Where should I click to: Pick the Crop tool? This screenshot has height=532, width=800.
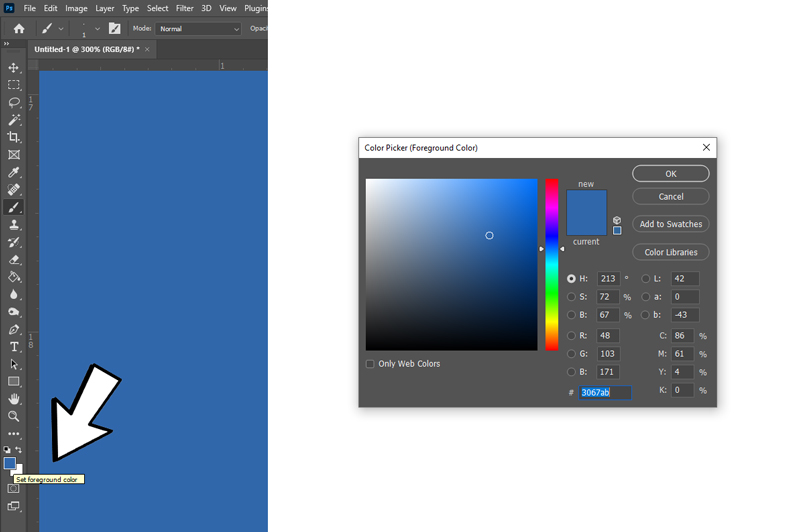[x=14, y=137]
